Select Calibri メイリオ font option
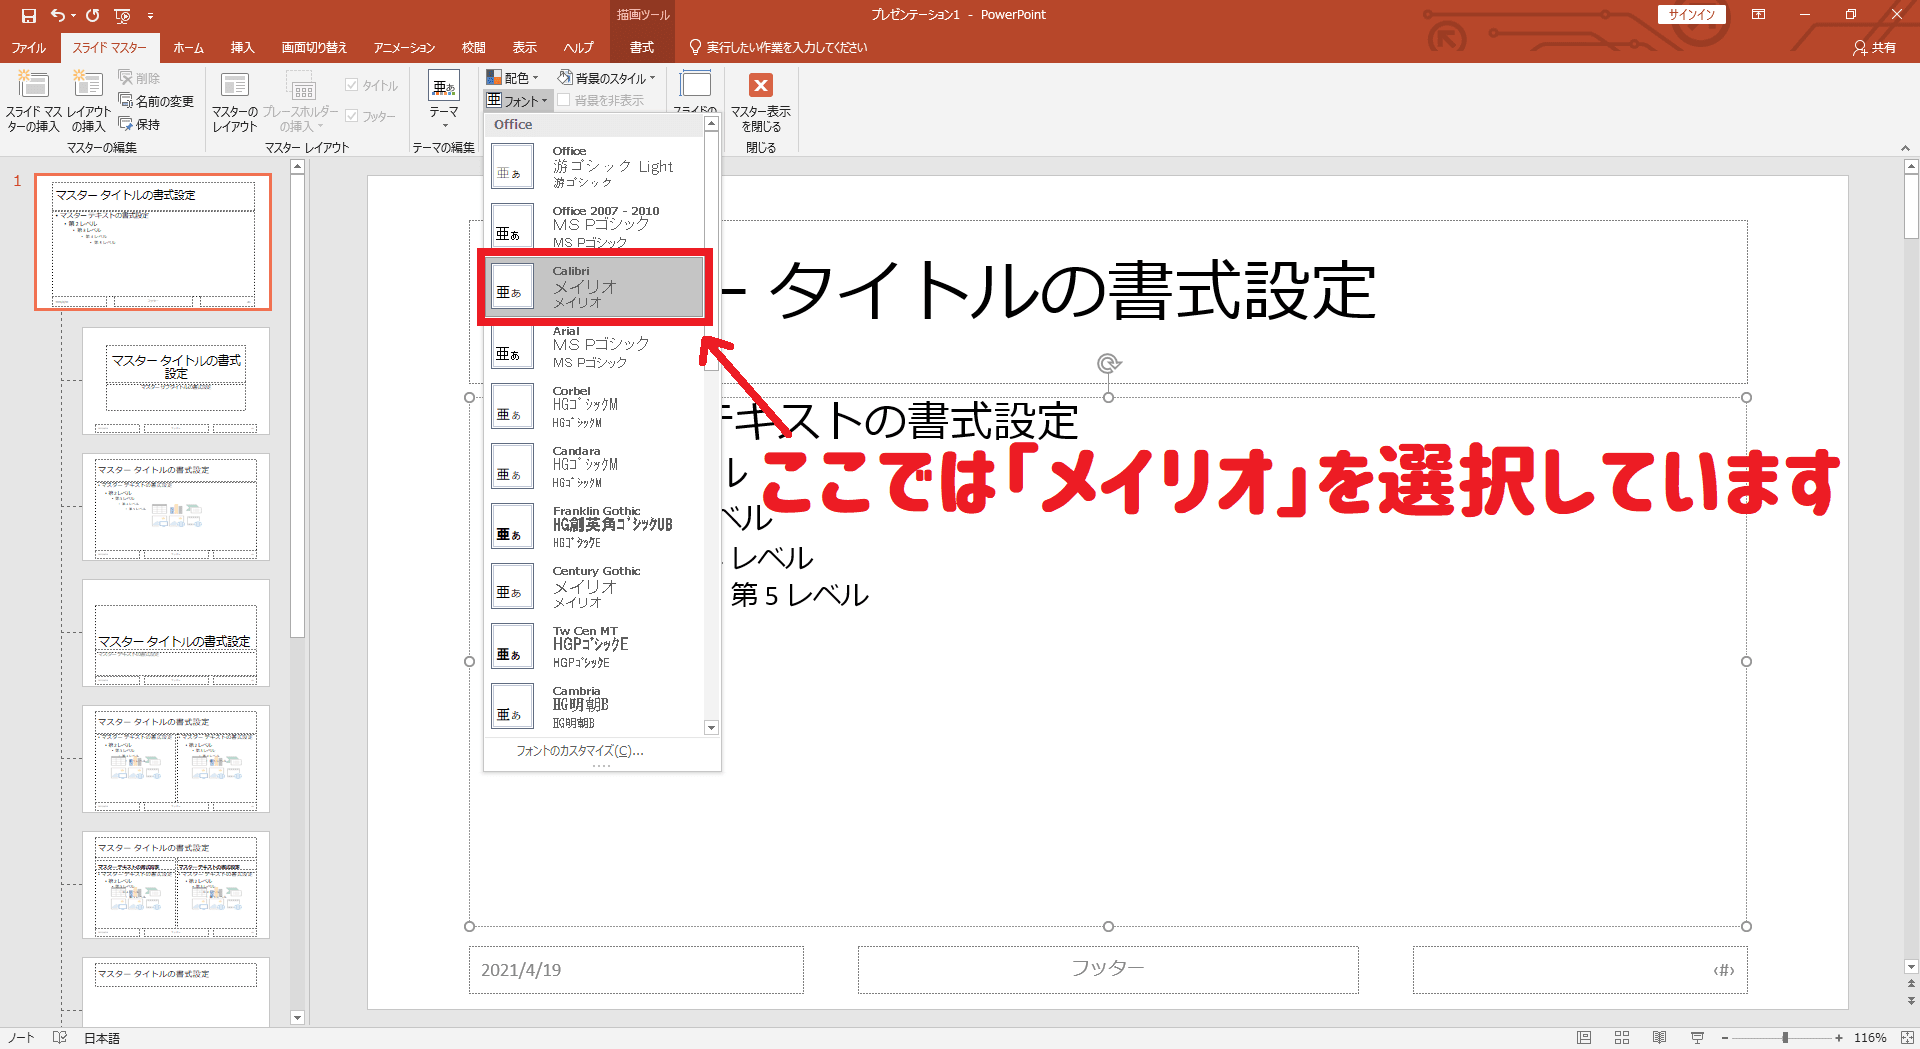Screen dimensions: 1920x1049 tap(596, 287)
